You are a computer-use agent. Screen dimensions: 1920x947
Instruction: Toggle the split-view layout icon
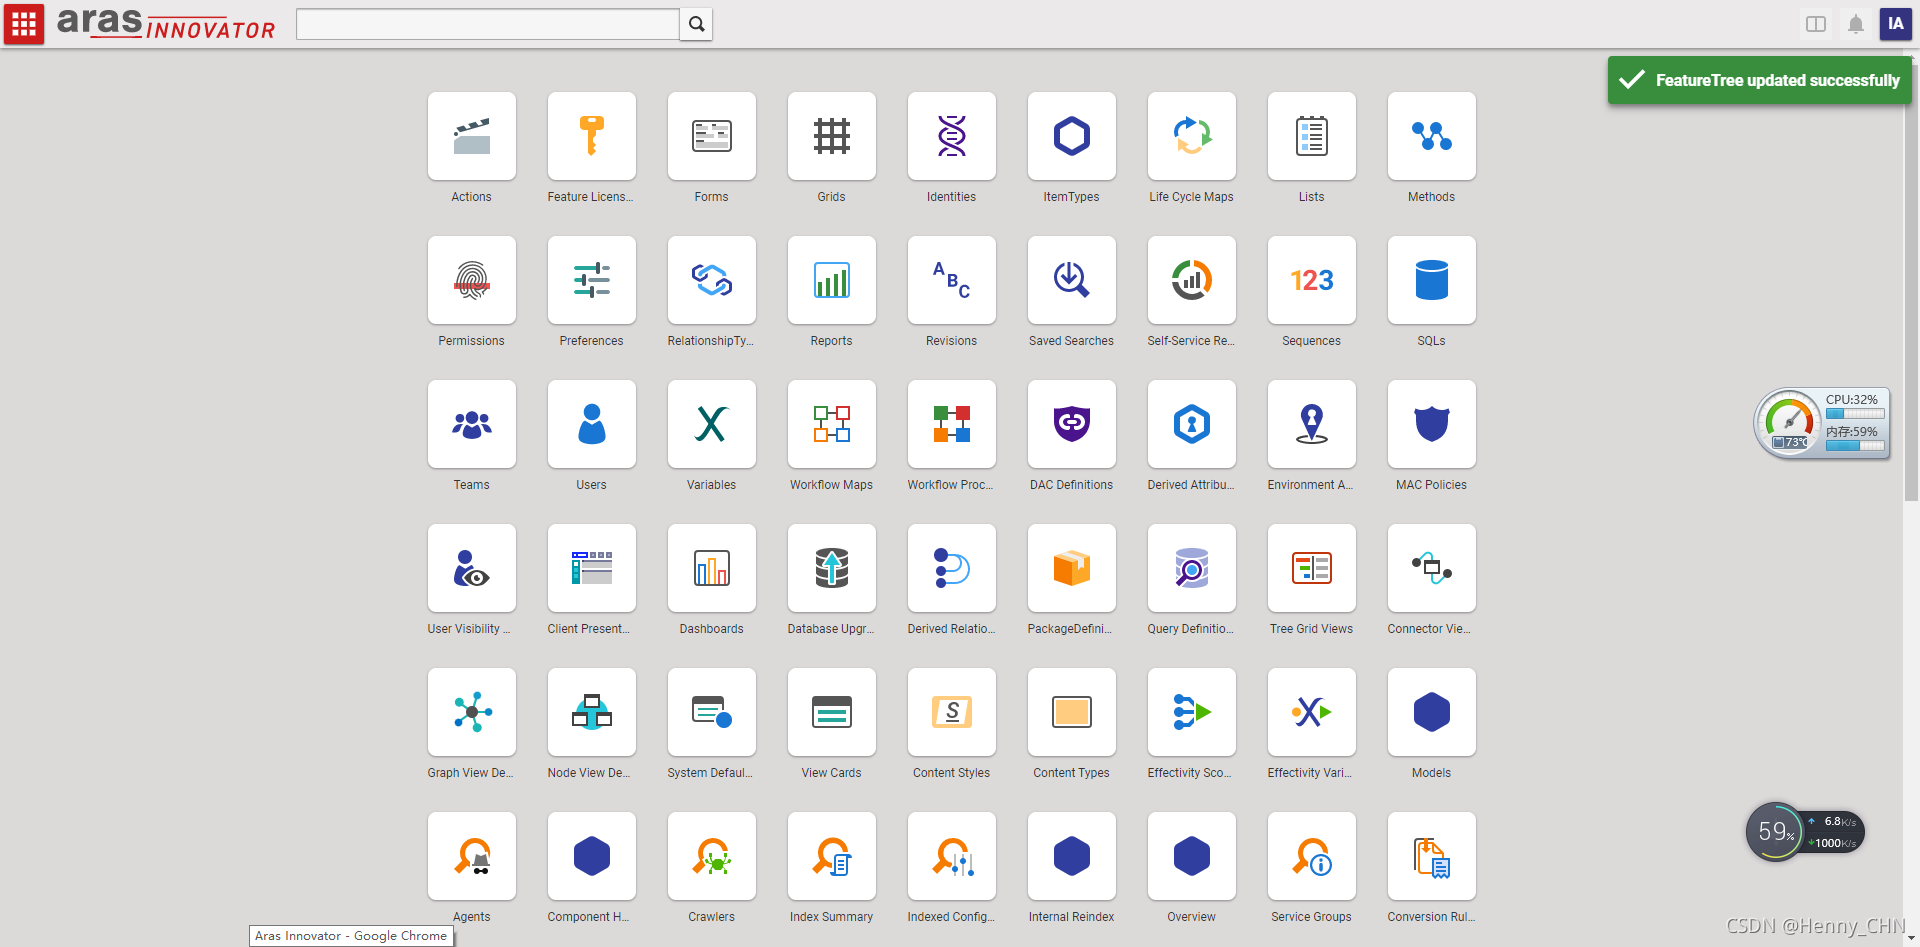pos(1816,24)
